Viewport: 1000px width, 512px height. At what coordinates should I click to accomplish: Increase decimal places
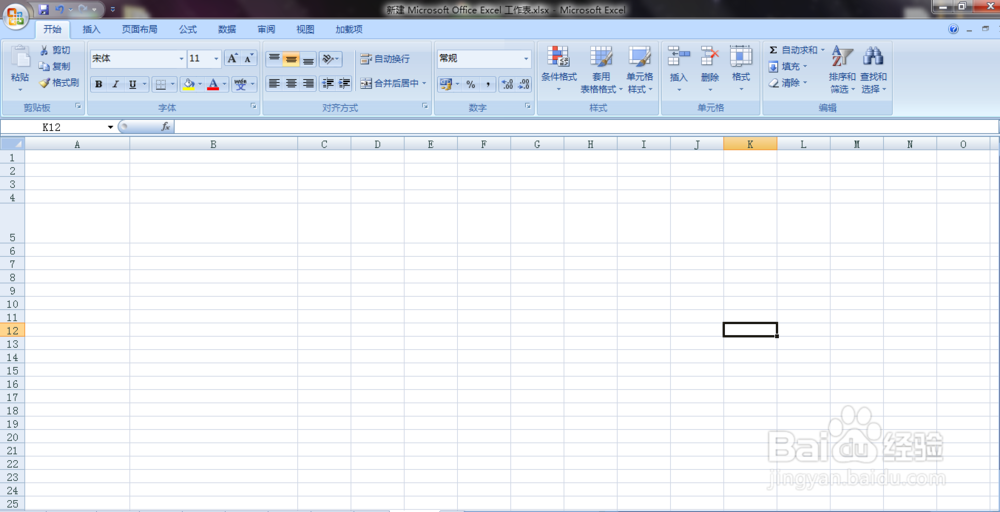pos(508,84)
